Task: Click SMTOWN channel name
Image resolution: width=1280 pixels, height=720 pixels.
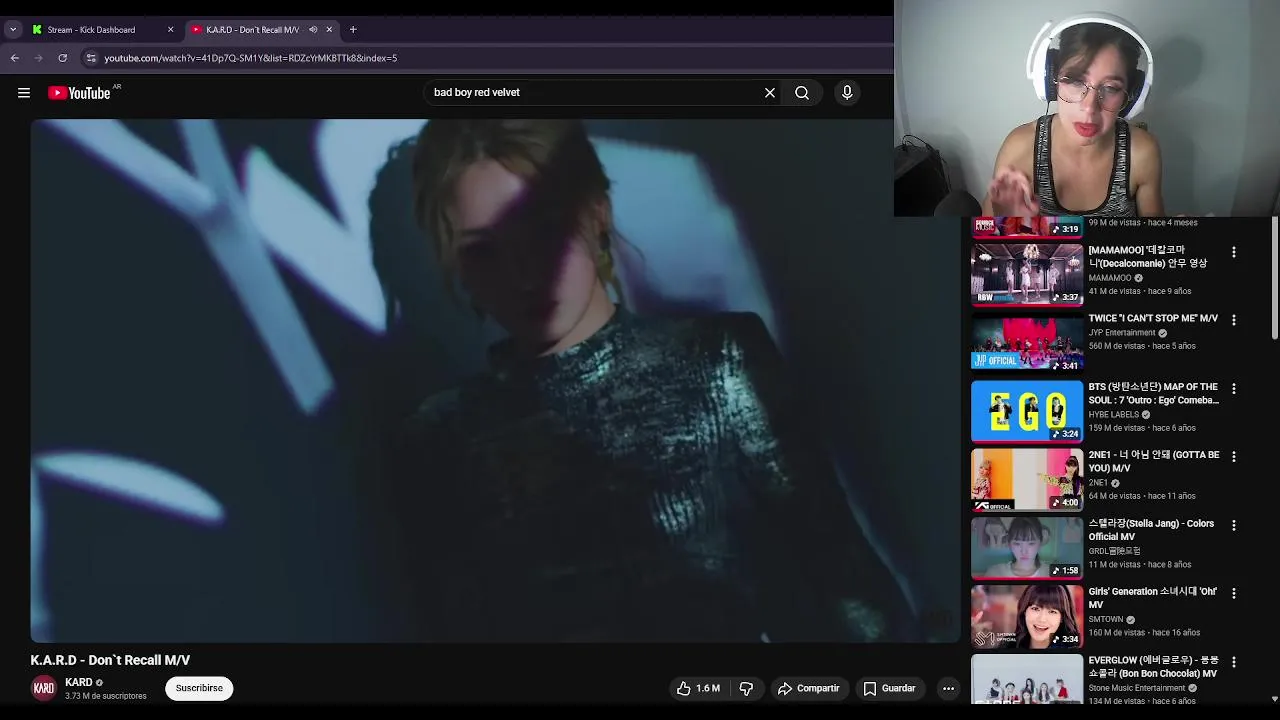Action: [1106, 620]
